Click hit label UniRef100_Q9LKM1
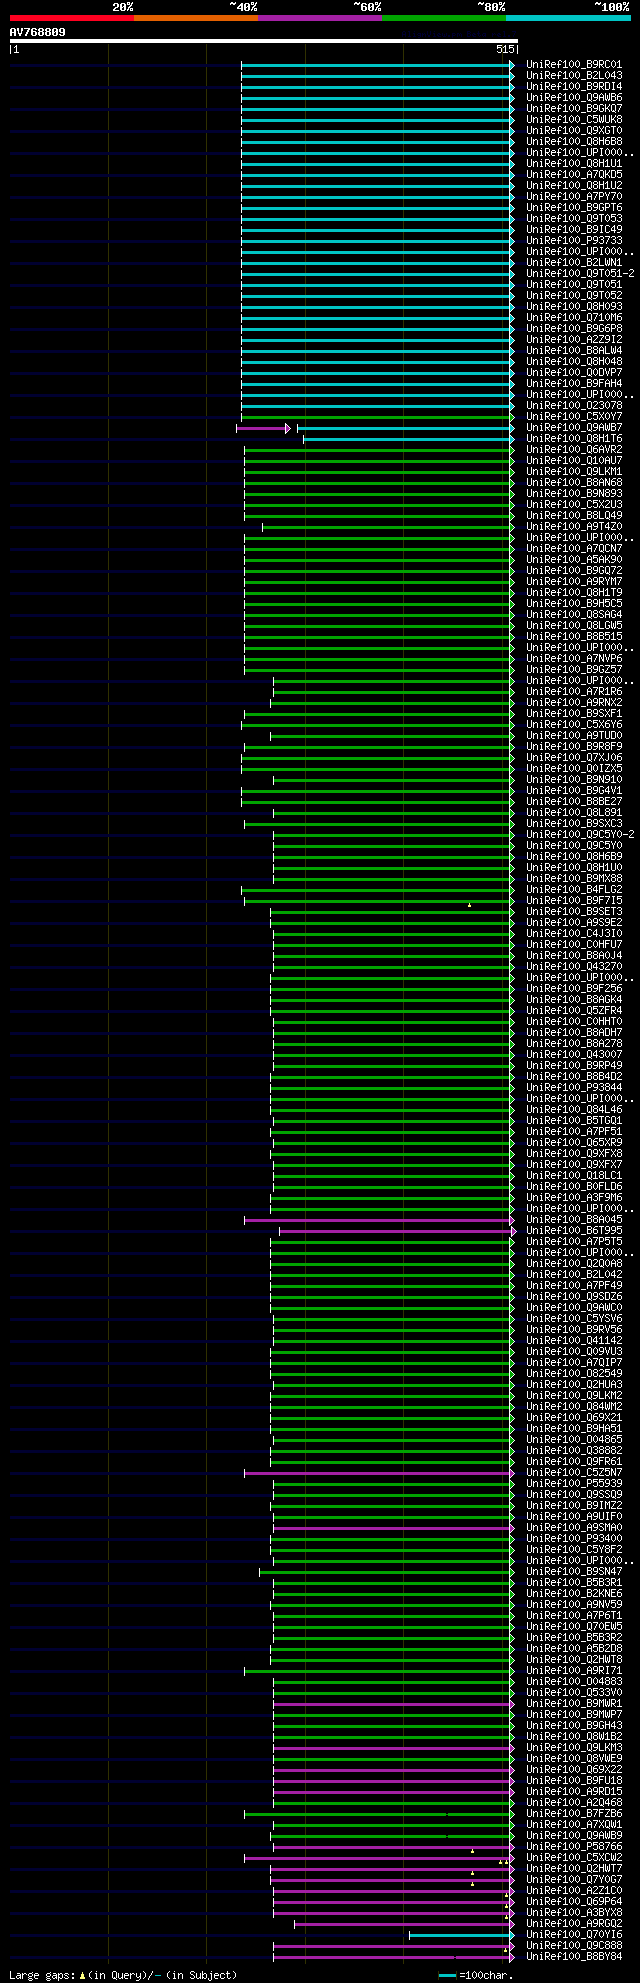Screen dimensions: 640x1983 point(574,472)
